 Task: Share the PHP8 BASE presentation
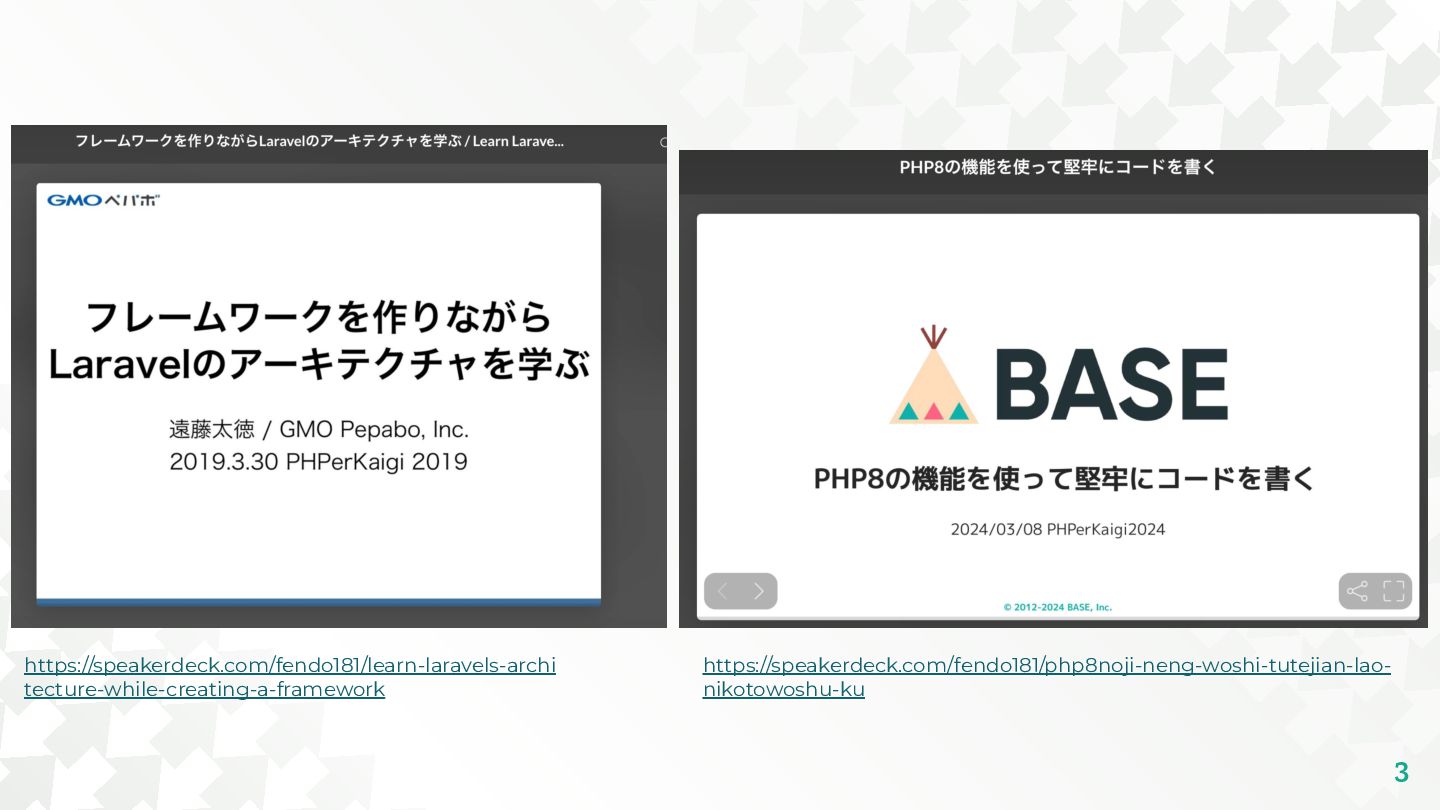pyautogui.click(x=1357, y=591)
